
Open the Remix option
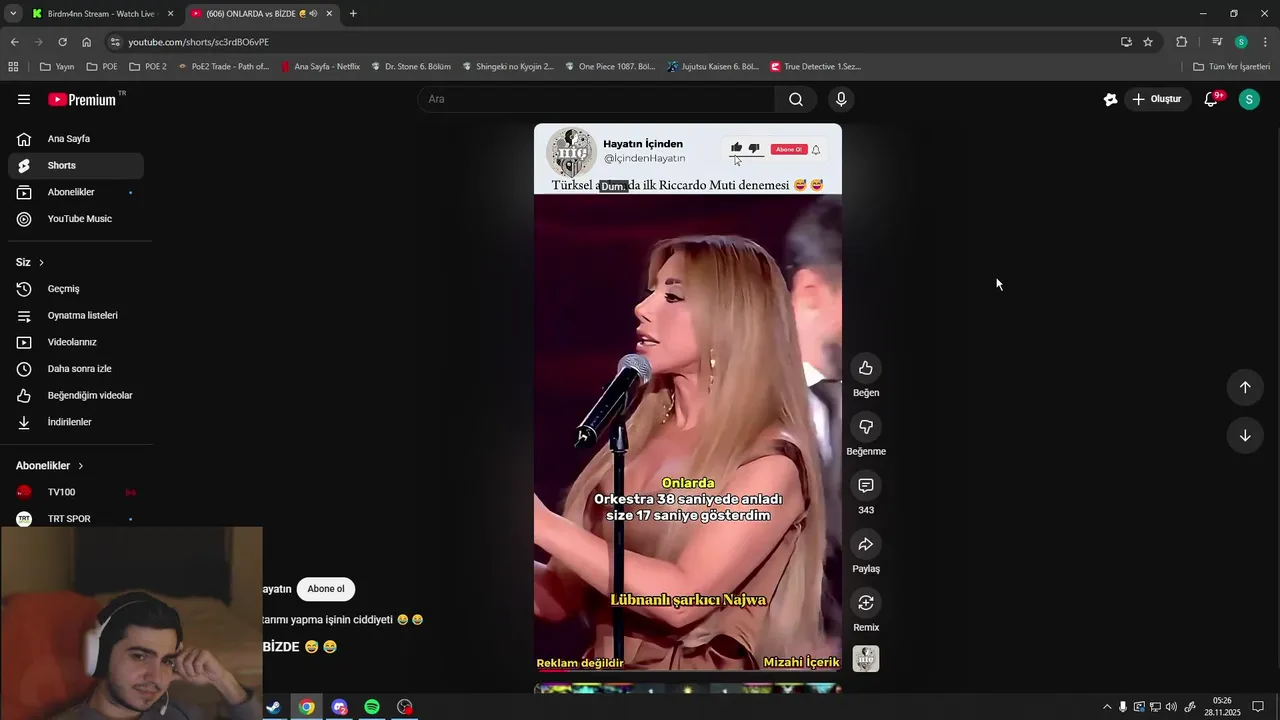[x=866, y=603]
